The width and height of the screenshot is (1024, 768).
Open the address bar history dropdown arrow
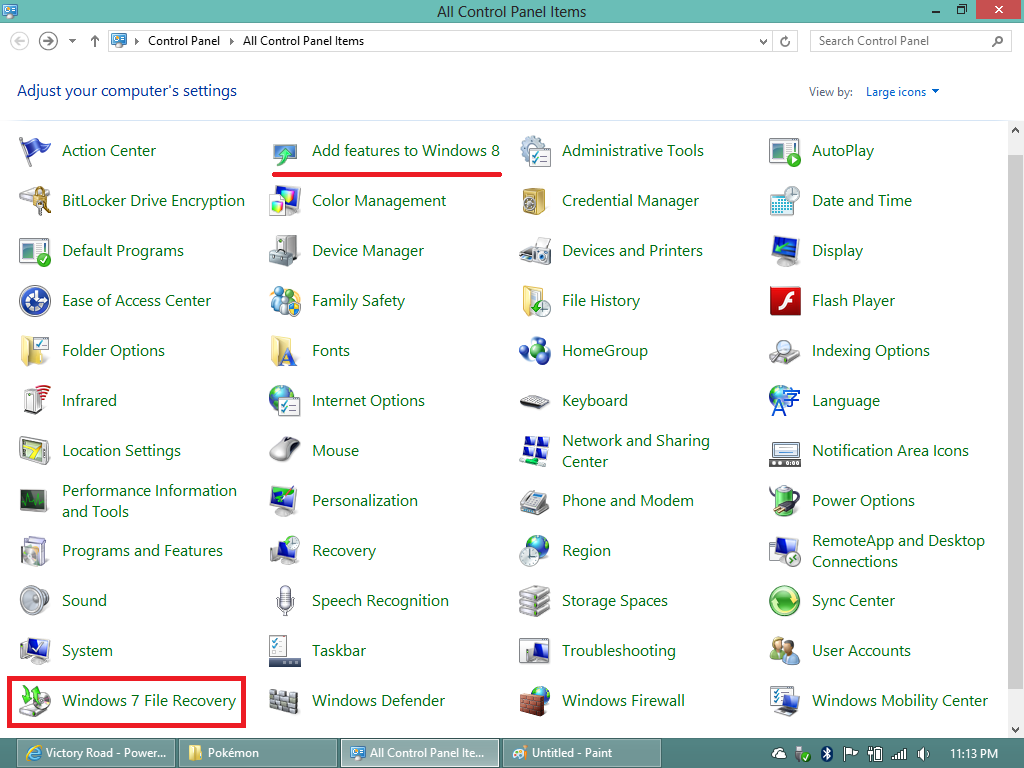coord(764,41)
